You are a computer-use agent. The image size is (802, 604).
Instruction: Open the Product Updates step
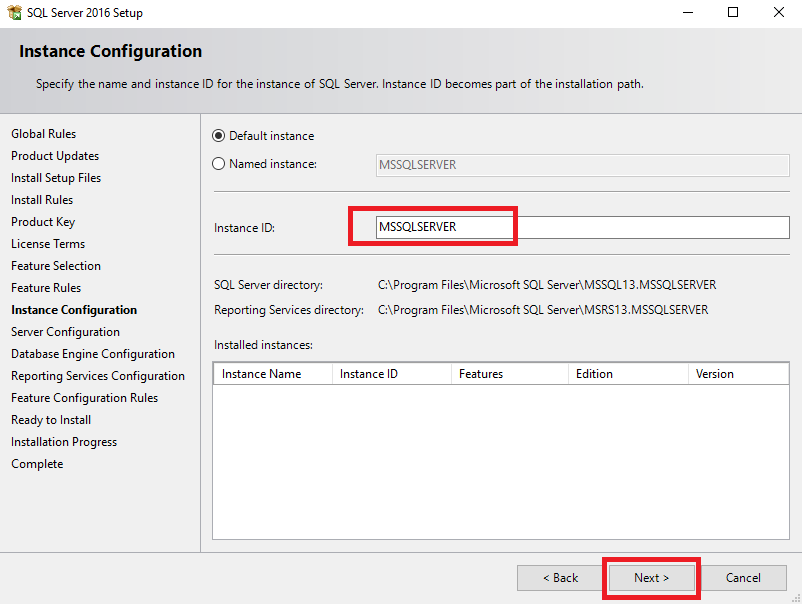(55, 156)
